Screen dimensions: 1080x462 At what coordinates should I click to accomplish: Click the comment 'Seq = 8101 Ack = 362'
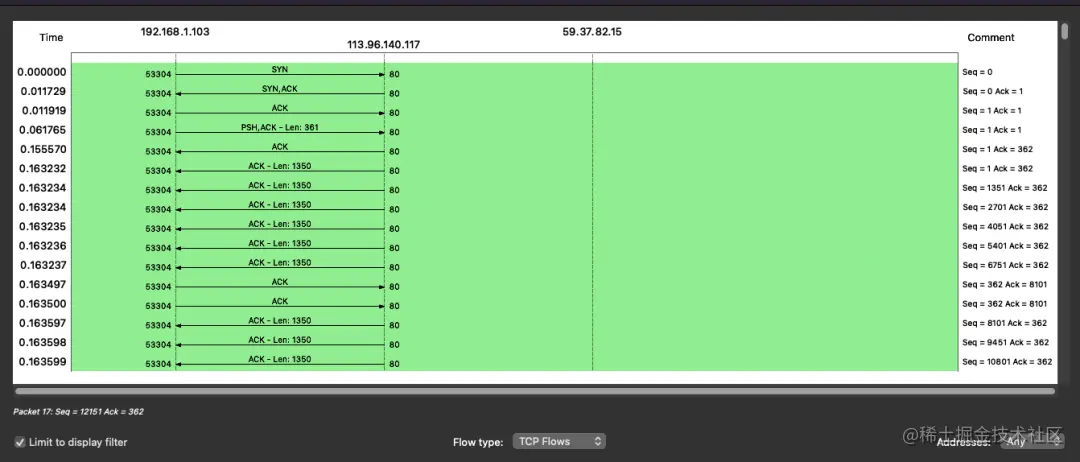1005,322
